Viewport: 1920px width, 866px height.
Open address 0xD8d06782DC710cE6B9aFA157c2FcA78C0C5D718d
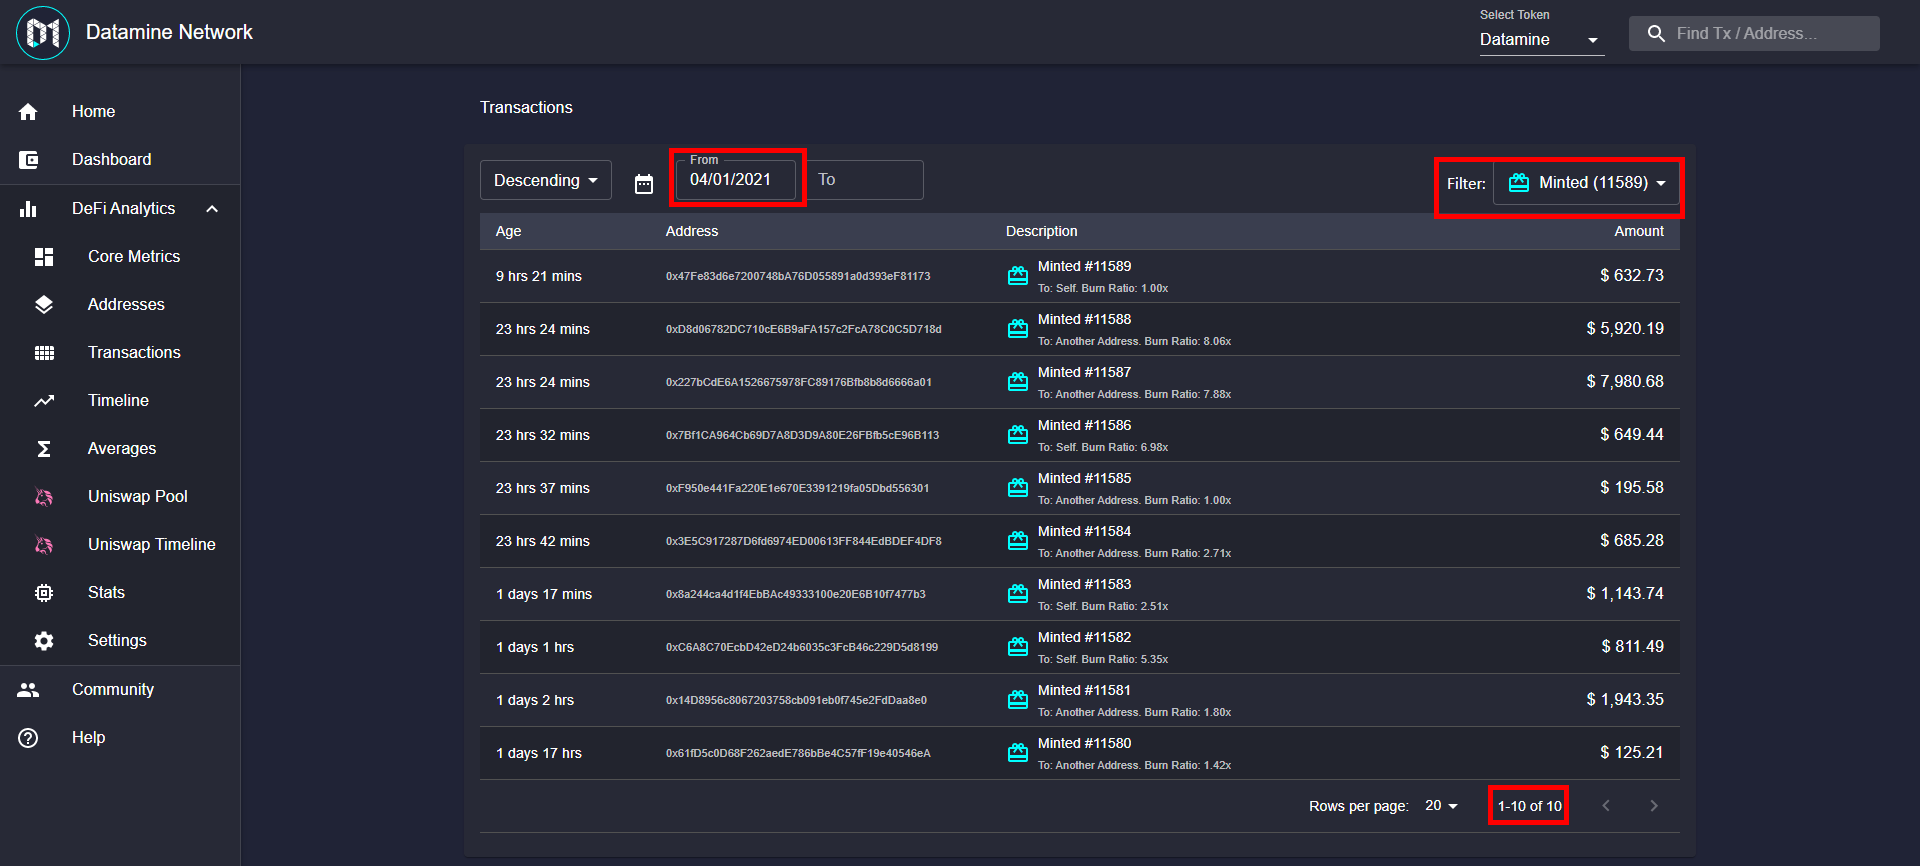[804, 329]
